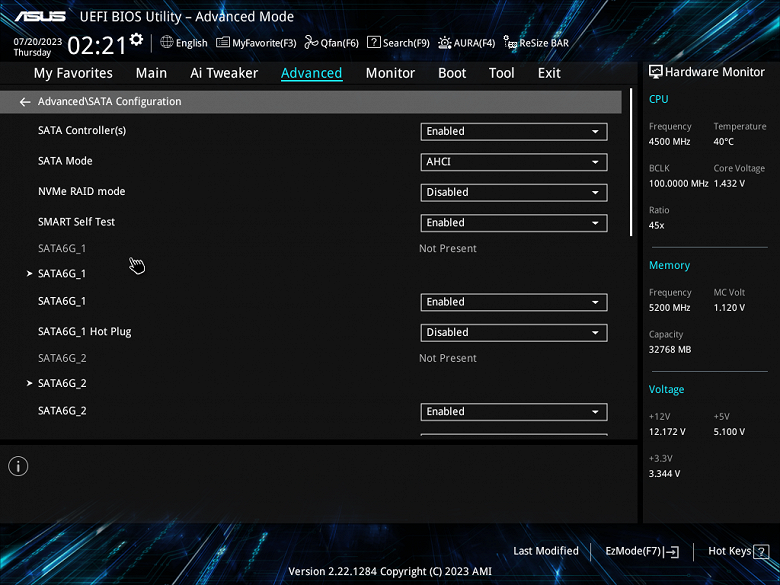Switch to Main tab
Image resolution: width=780 pixels, height=585 pixels.
pos(151,73)
